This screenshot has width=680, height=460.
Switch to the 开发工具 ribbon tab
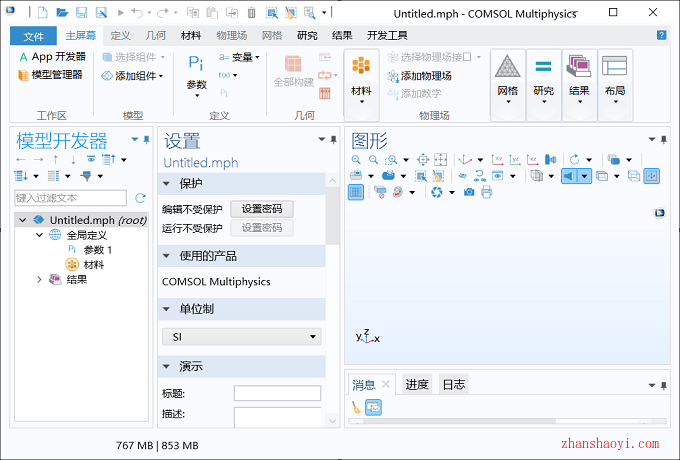(x=387, y=36)
